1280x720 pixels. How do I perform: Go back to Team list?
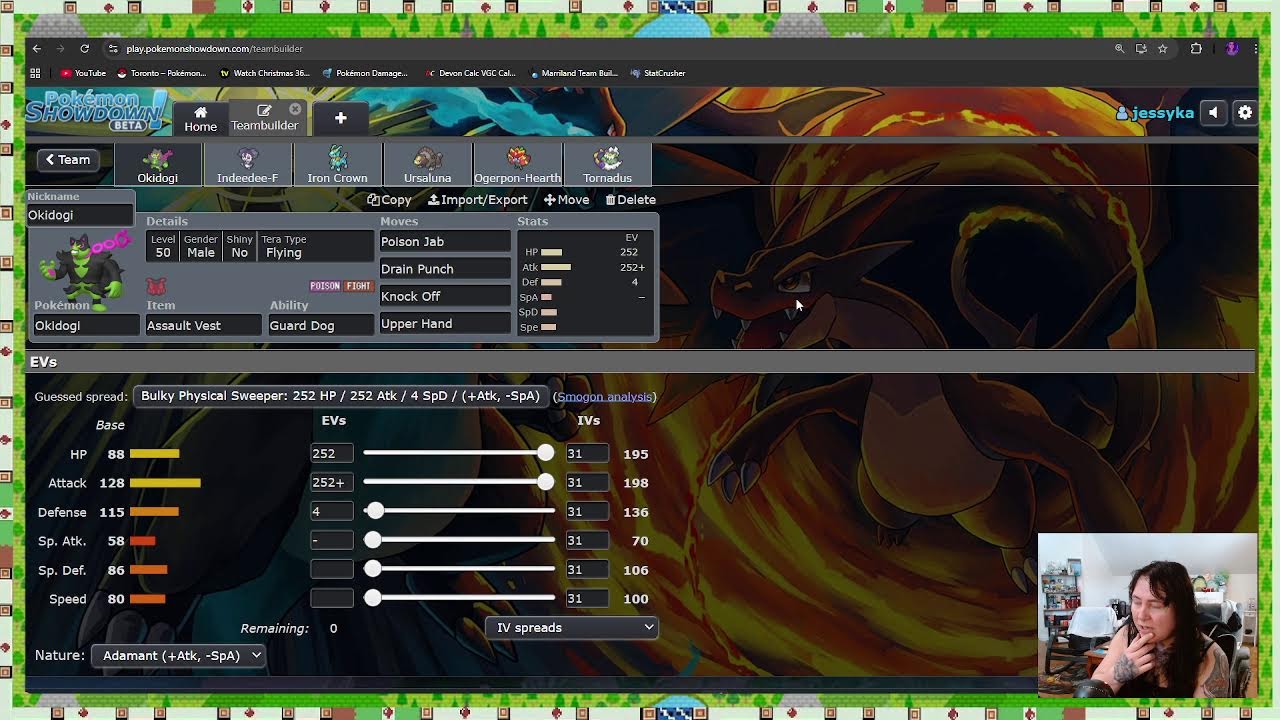coord(67,159)
